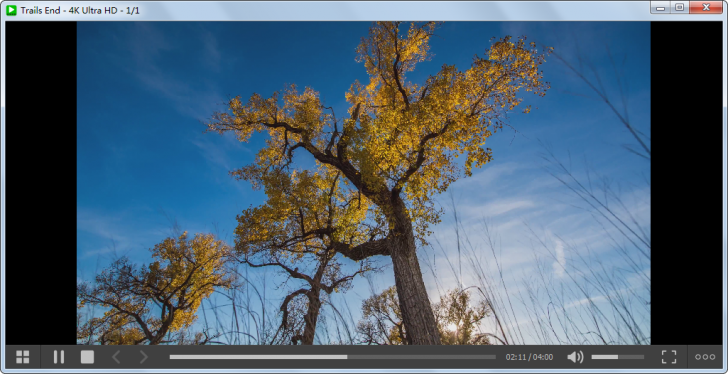Image resolution: width=728 pixels, height=374 pixels.
Task: Enter fullscreen mode
Action: (669, 357)
